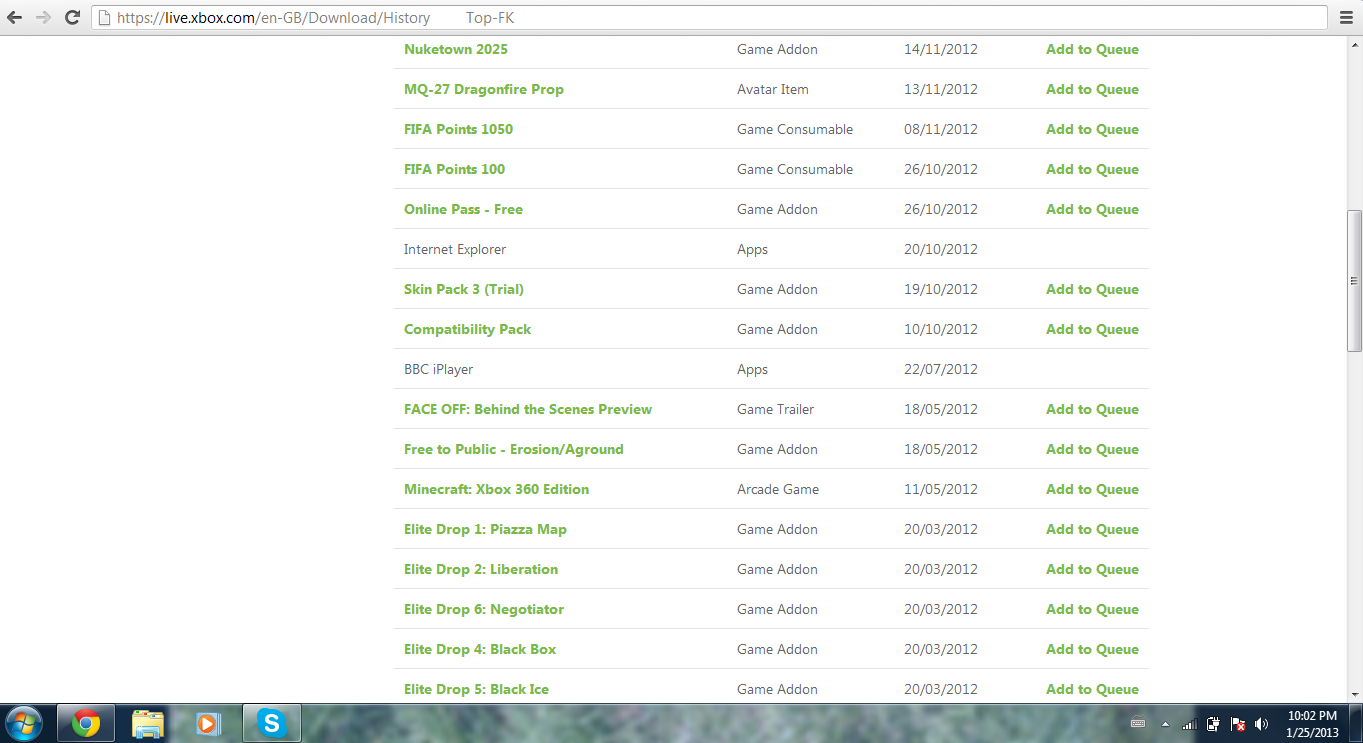Screen dimensions: 1363x743
Task: Add MQ-27 Dragonfire Prop to Queue
Action: coord(1092,89)
